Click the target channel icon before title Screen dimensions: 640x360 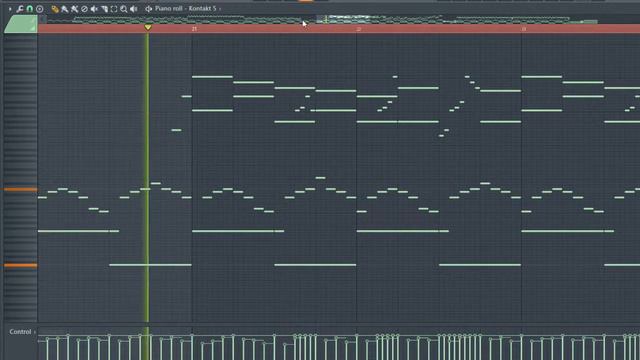pos(149,9)
